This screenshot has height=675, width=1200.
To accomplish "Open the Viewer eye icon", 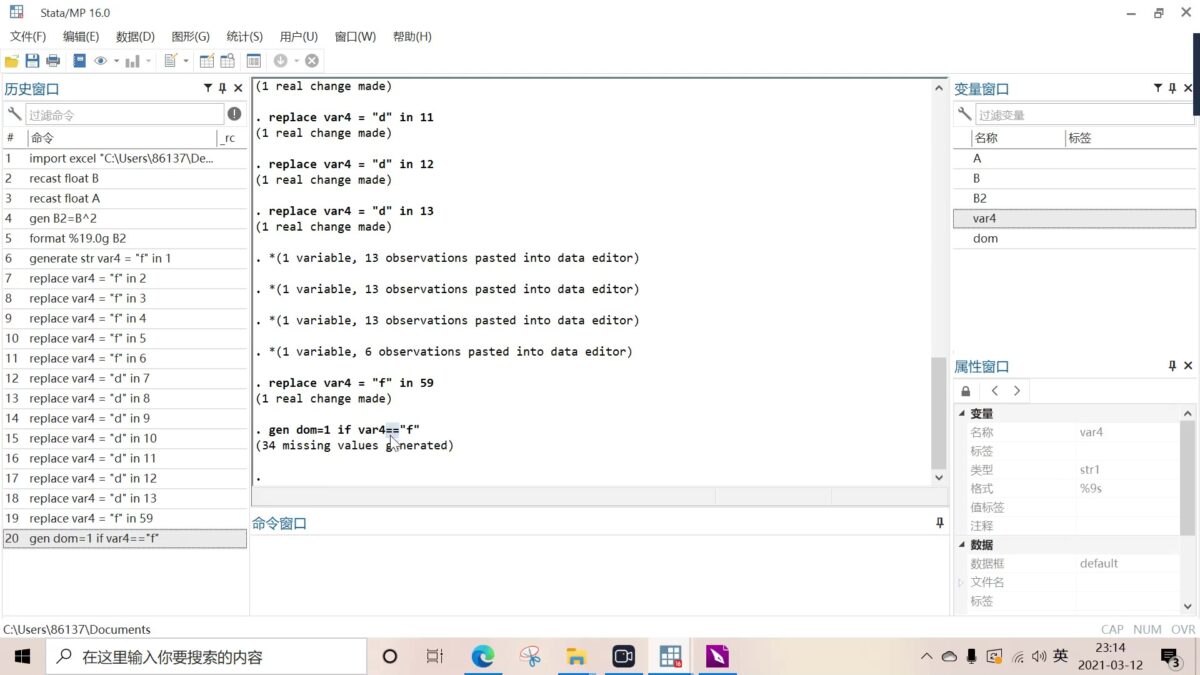I will click(100, 61).
